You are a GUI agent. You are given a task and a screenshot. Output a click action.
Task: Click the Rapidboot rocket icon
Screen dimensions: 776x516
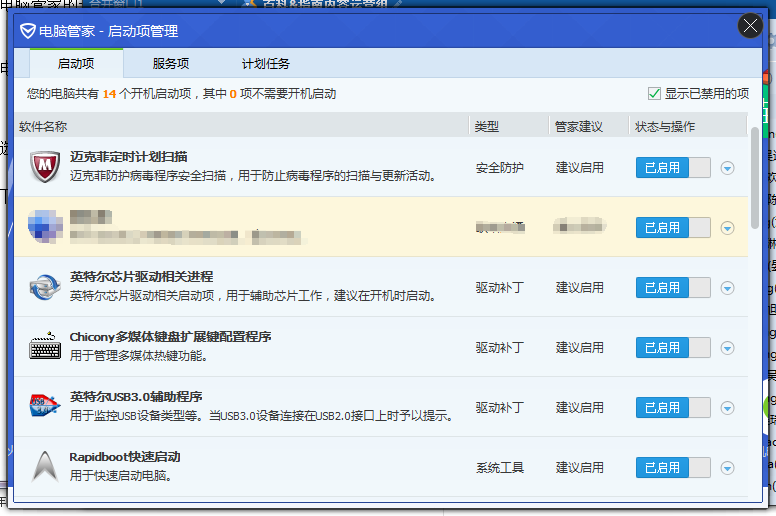click(x=45, y=467)
